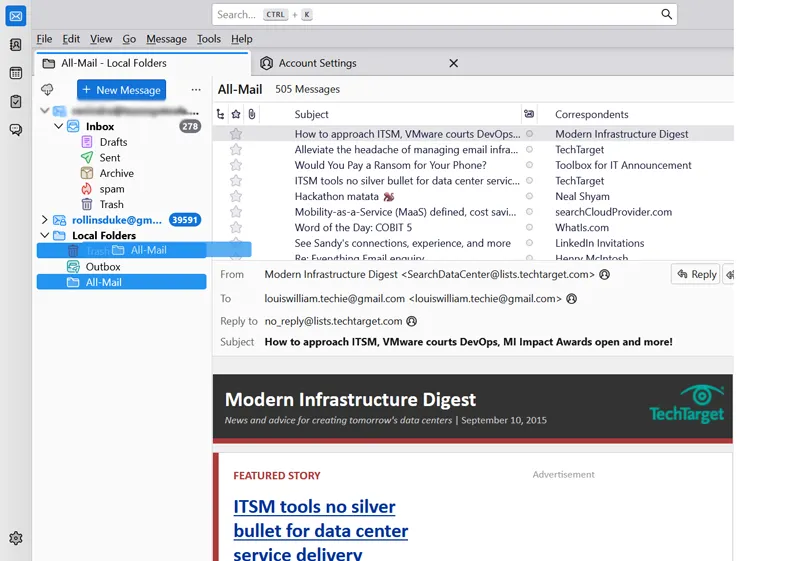
Task: Open the Tools menu
Action: click(x=208, y=39)
